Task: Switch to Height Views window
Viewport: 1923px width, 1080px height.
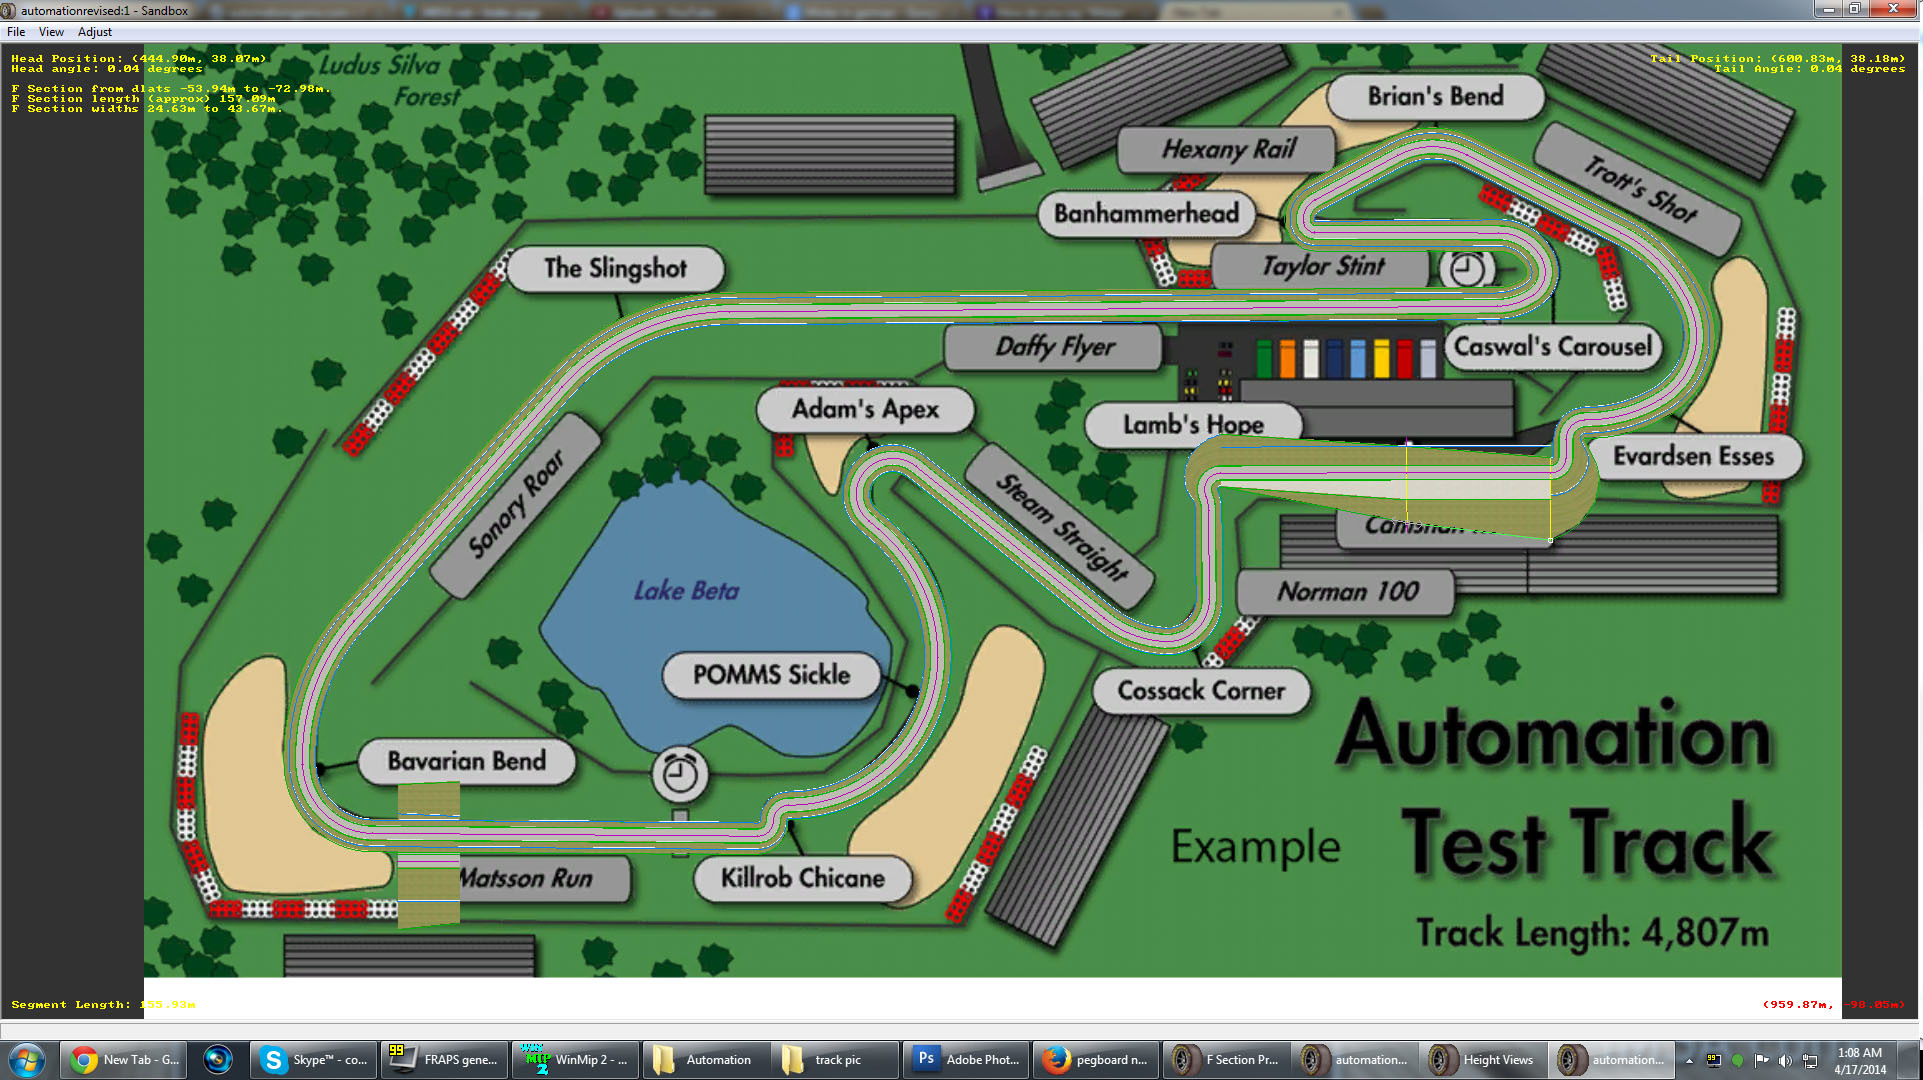Action: [1484, 1060]
